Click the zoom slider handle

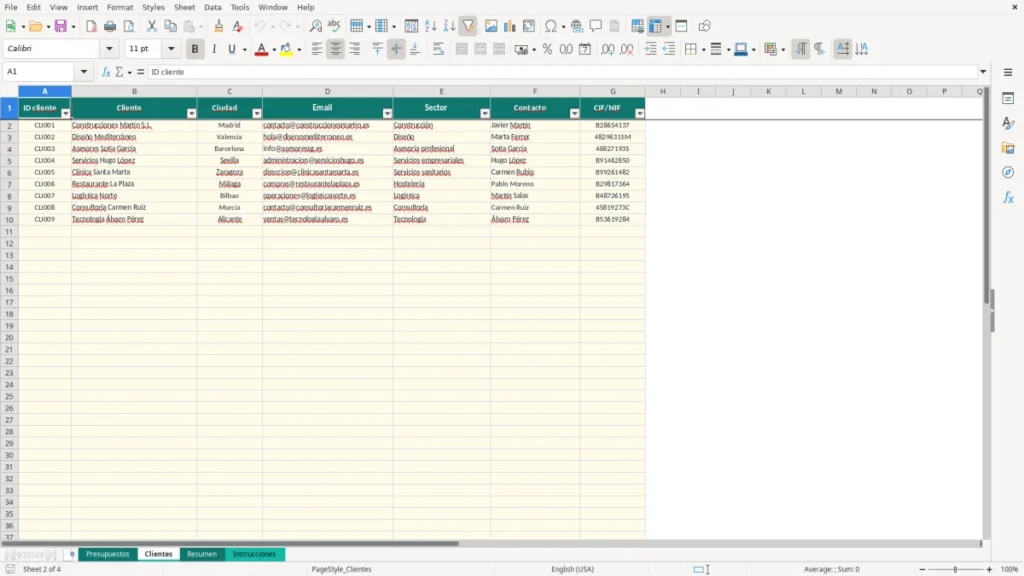[955, 569]
